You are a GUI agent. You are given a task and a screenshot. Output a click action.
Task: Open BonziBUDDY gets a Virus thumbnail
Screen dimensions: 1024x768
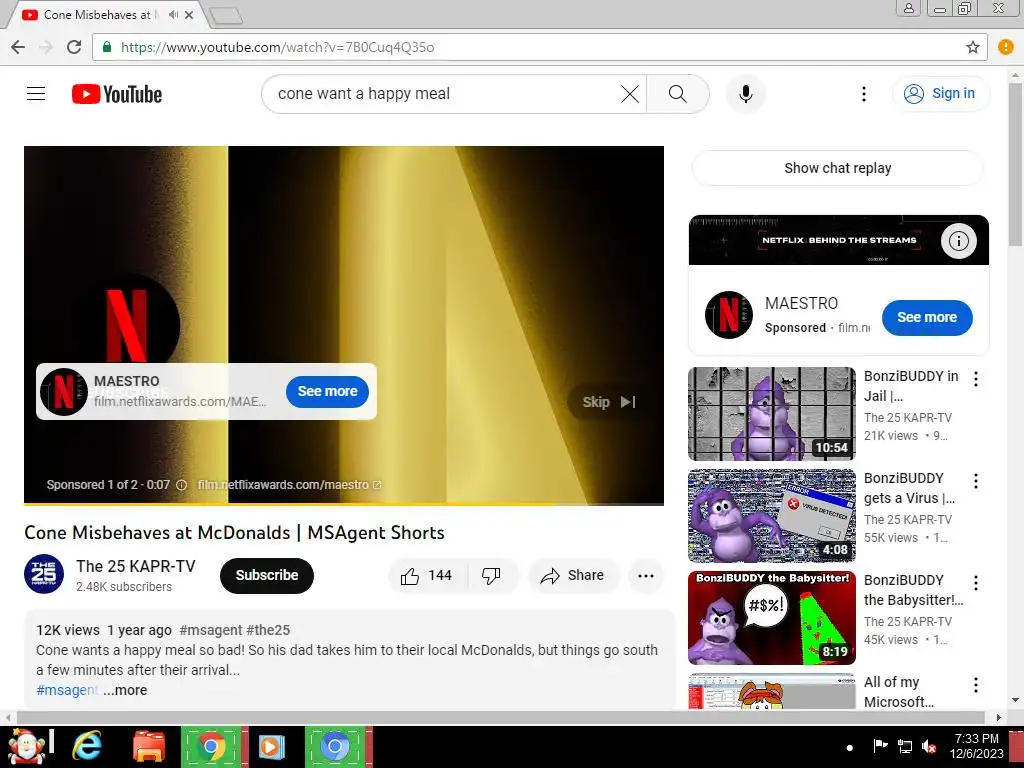pyautogui.click(x=771, y=515)
